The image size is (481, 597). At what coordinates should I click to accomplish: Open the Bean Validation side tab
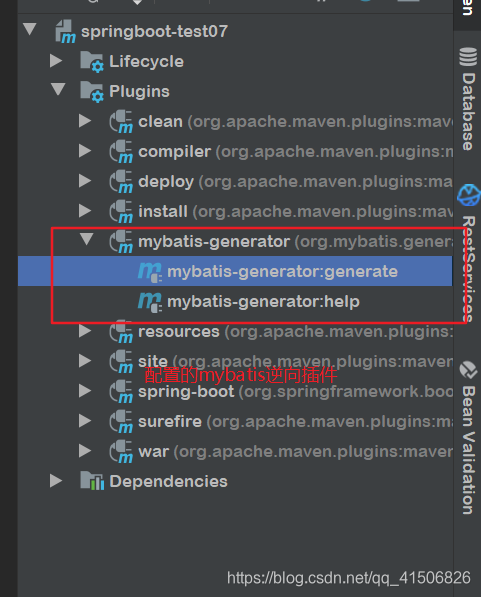coord(468,438)
